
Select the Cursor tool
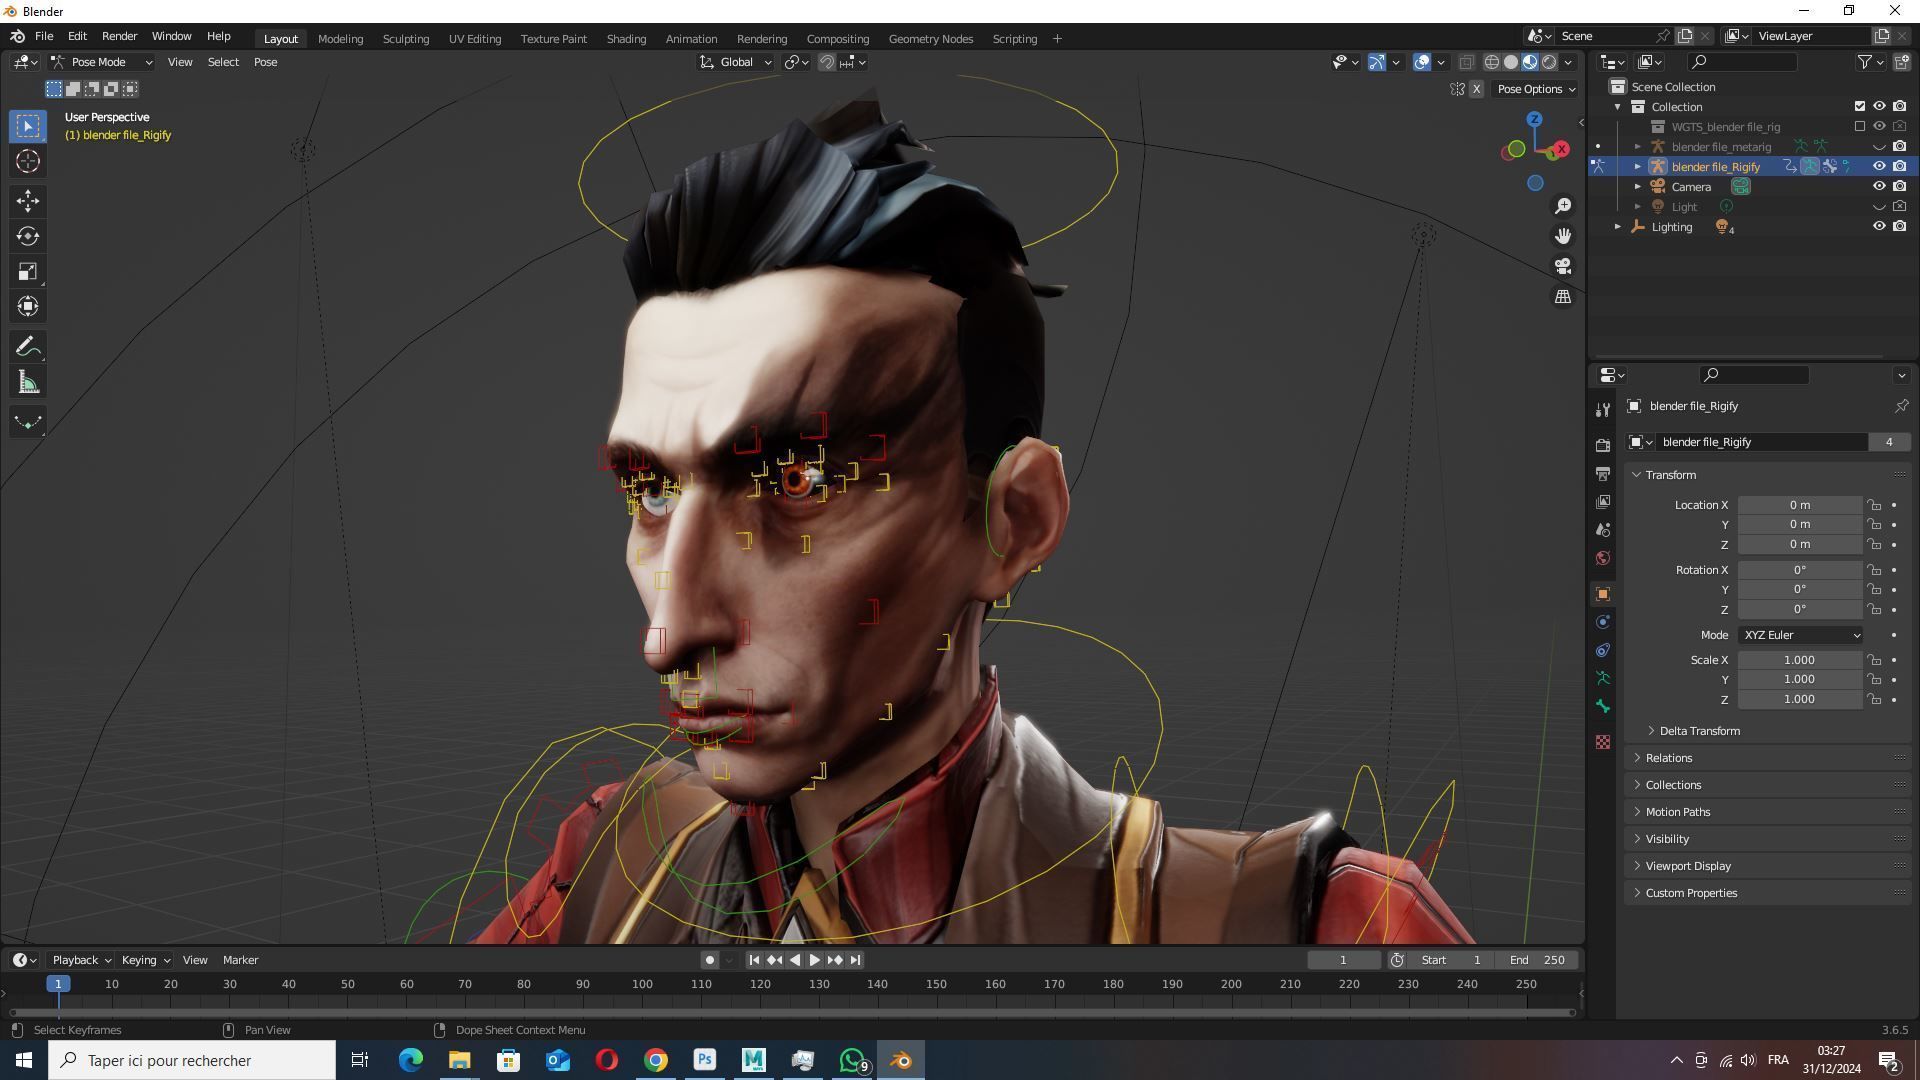(x=28, y=161)
